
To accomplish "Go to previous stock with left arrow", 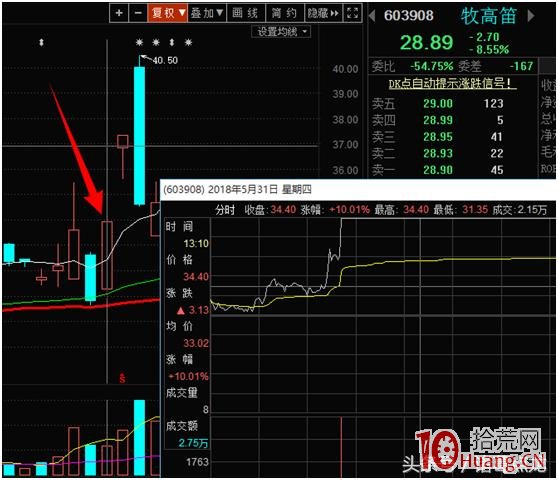I will tap(372, 16).
